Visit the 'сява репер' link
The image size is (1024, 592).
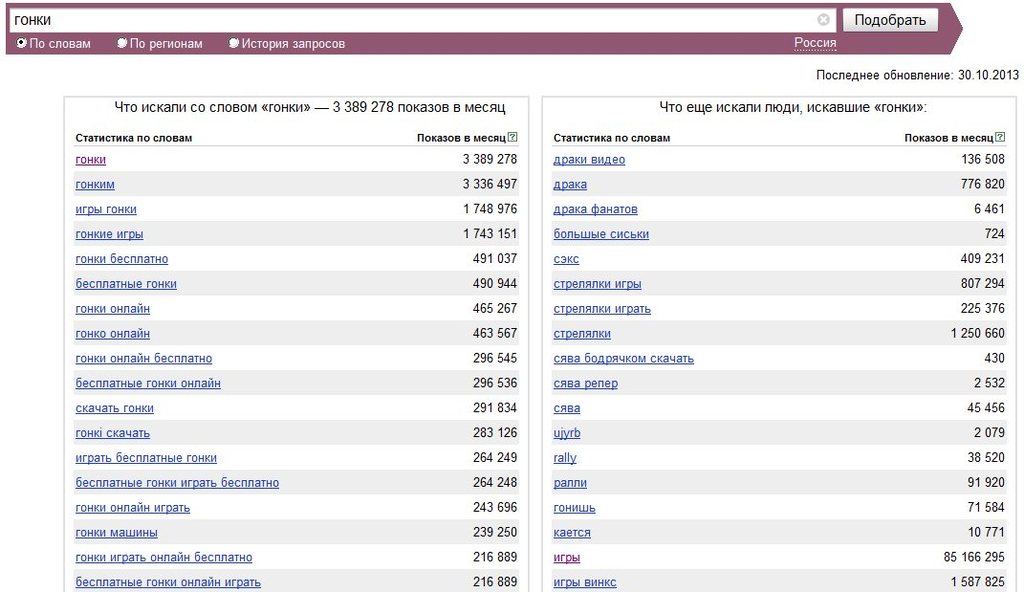(585, 383)
